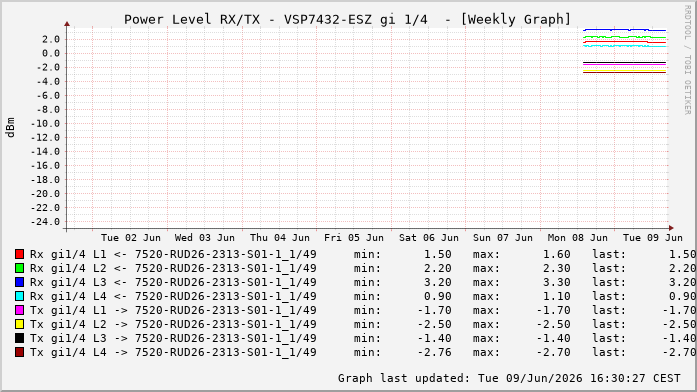Select the graph title 'Power Level RX/TX - VSP7432-ESZ gi 1/4'

tap(276, 20)
